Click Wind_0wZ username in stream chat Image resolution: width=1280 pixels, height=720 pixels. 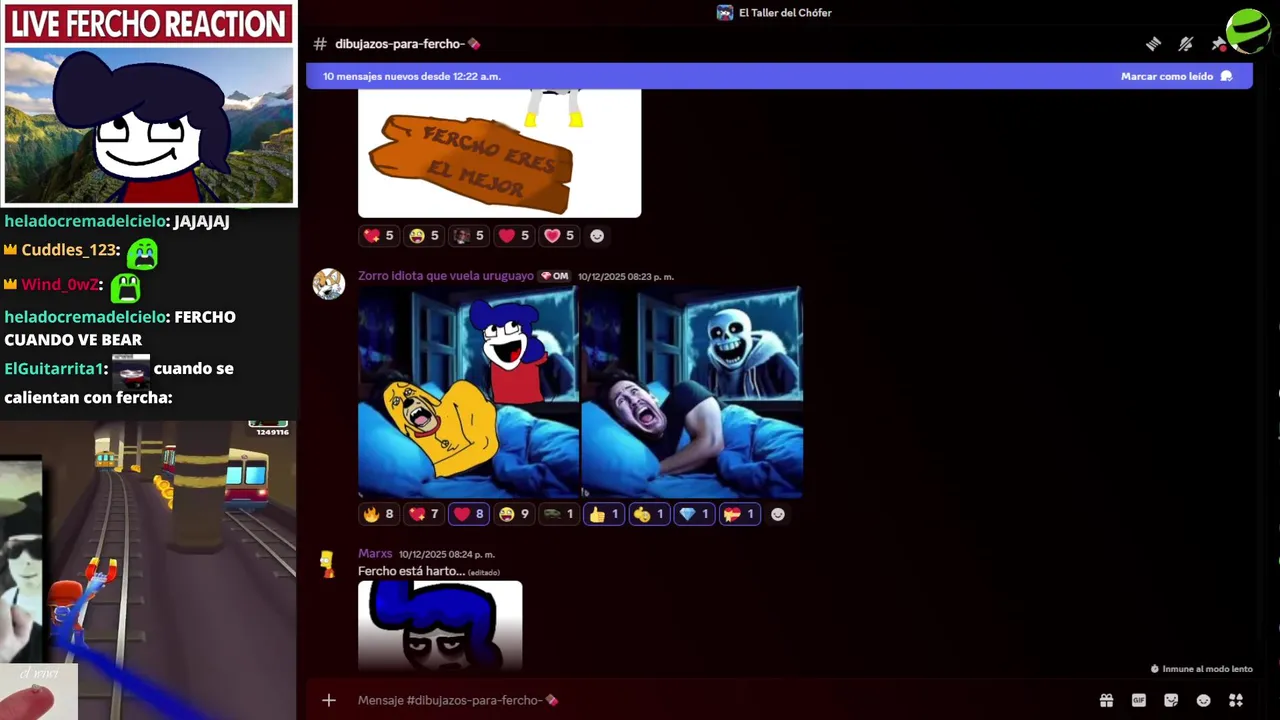click(61, 285)
